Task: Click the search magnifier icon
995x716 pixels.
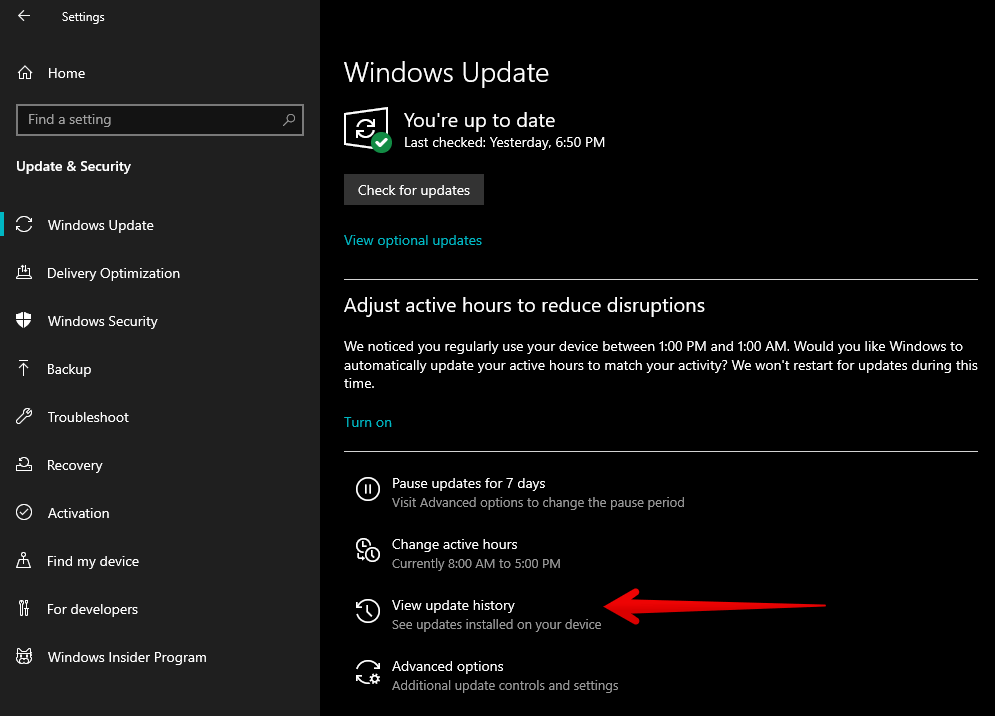Action: pos(289,119)
